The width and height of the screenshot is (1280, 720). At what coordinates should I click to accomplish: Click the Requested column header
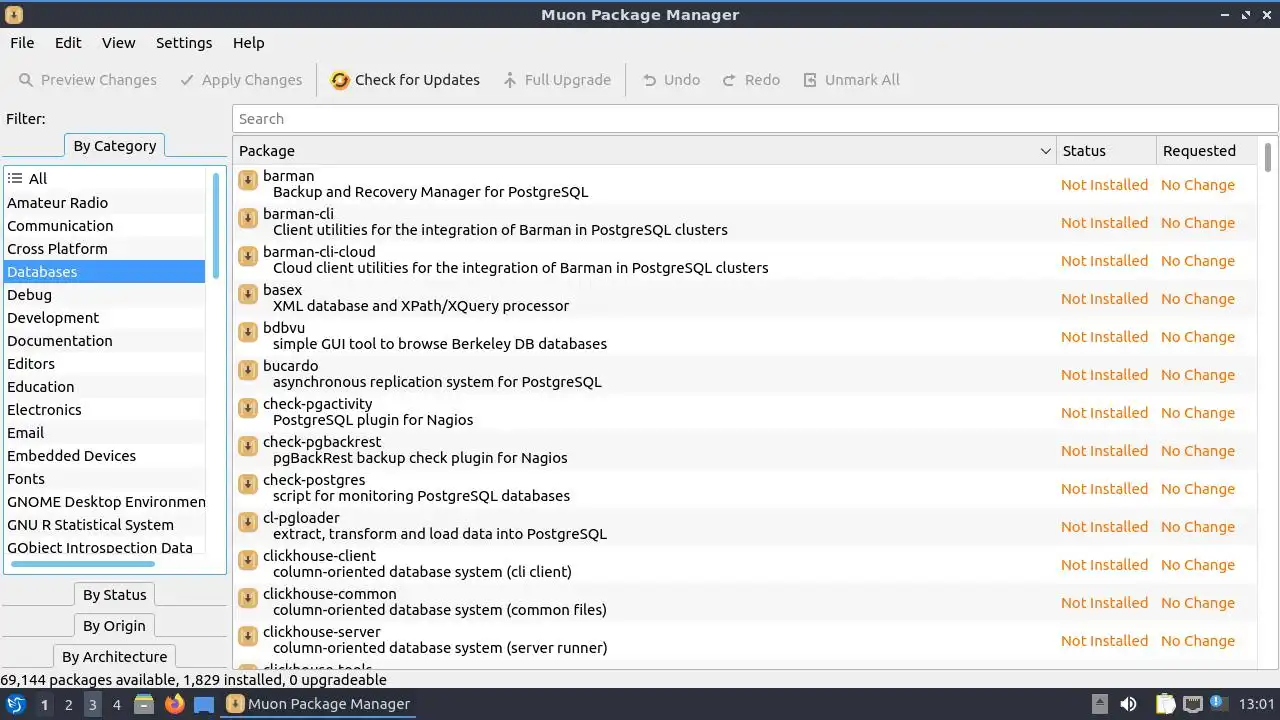pos(1199,151)
